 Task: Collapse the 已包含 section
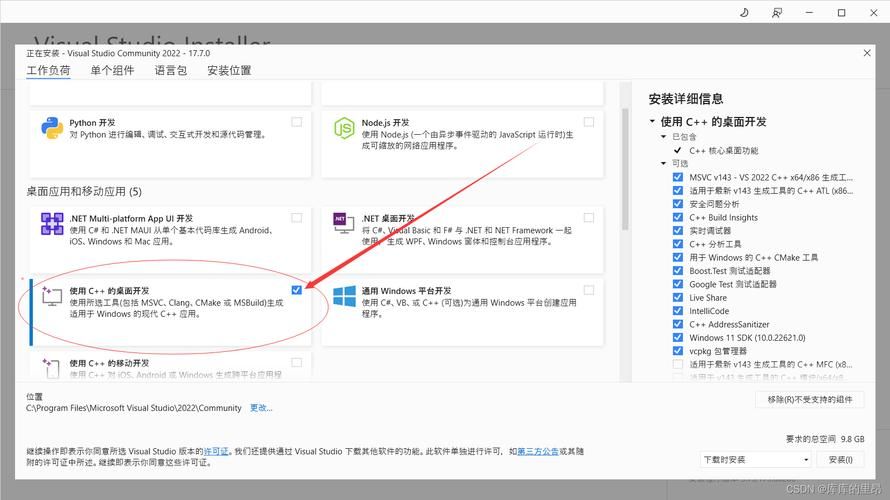[663, 137]
